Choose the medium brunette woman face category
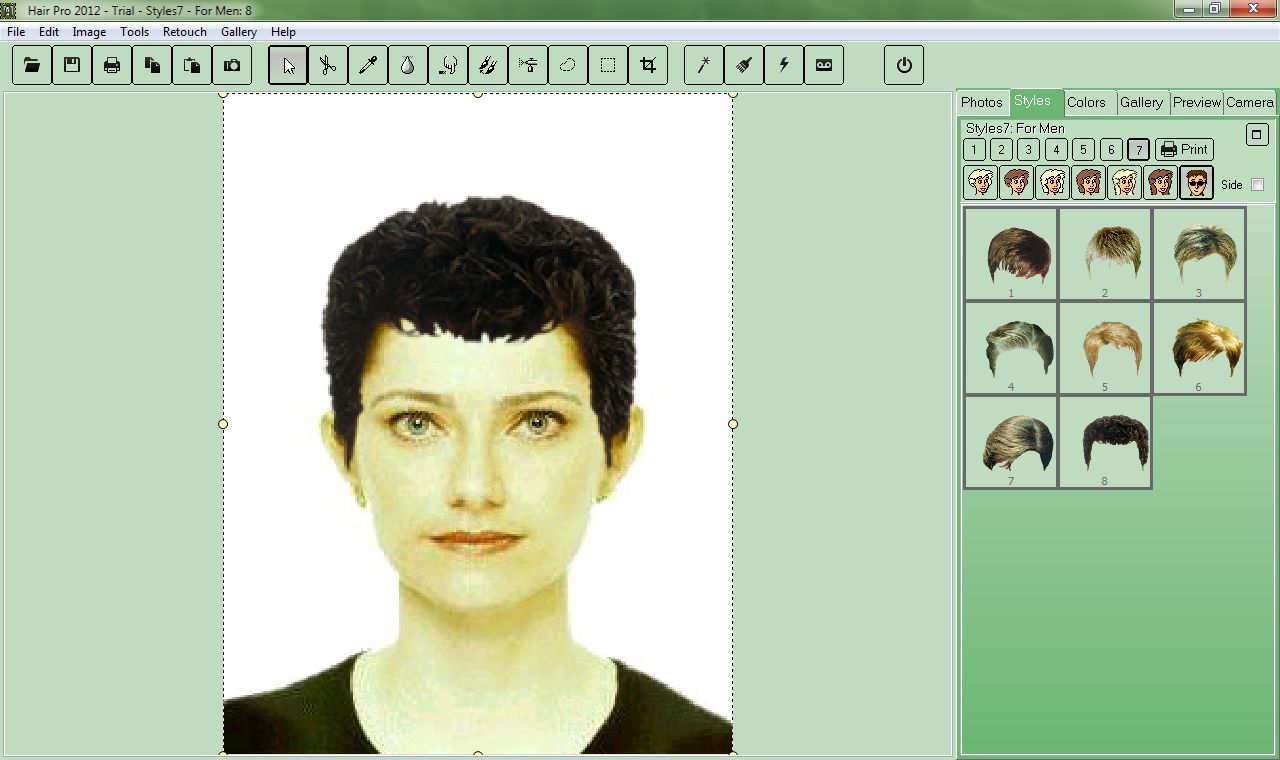Viewport: 1280px width, 760px height. [1089, 183]
